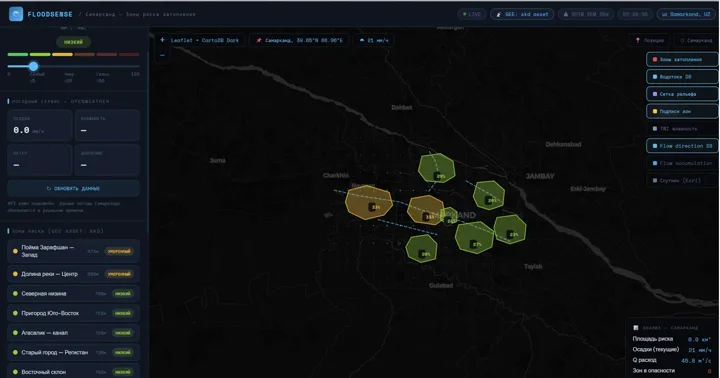
Task: Click the Осадки 0.0 мм/ч weather card
Action: tap(39, 125)
